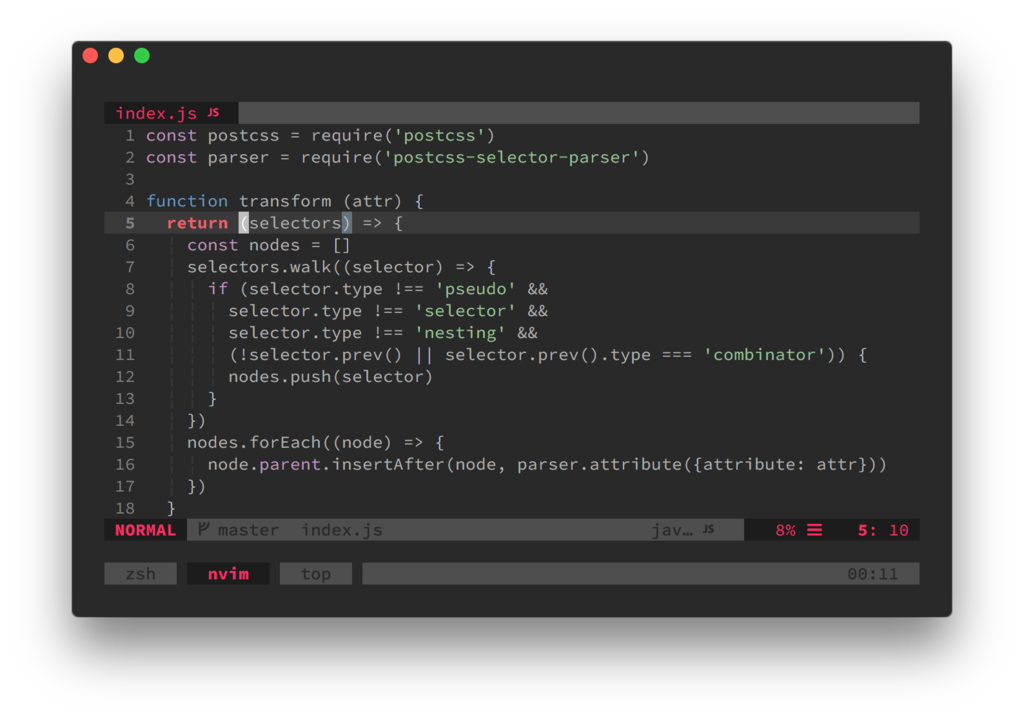Click insertAfter on line 16
This screenshot has width=1024, height=720.
click(388, 465)
